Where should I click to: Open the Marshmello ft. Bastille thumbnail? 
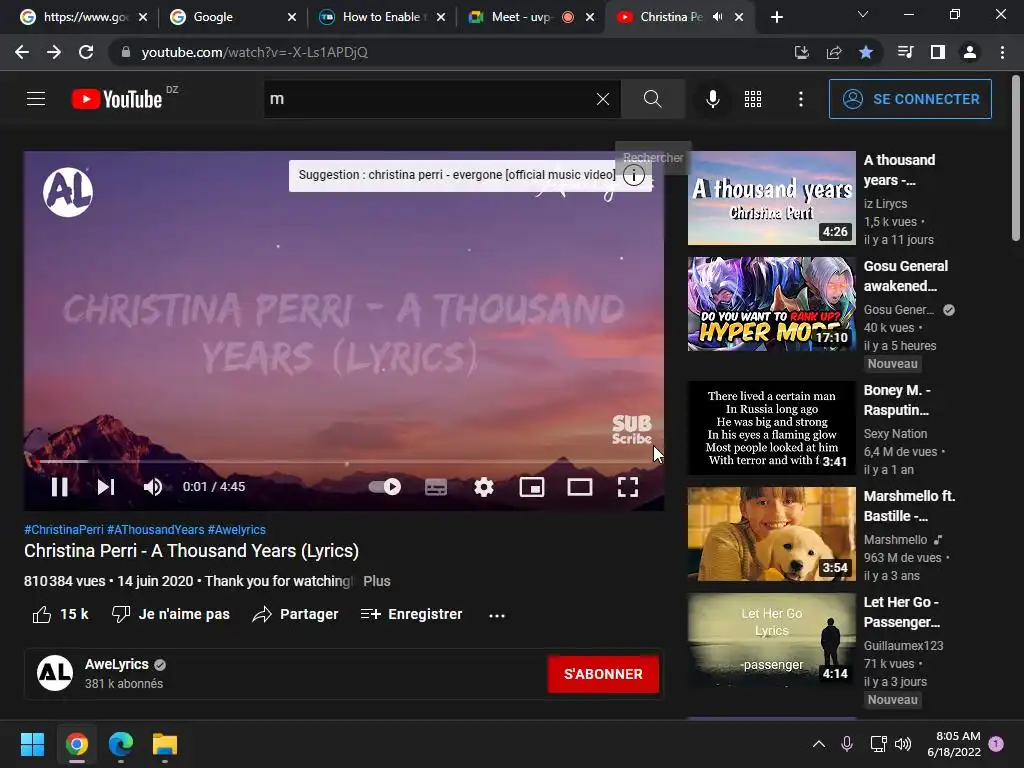[x=771, y=534]
